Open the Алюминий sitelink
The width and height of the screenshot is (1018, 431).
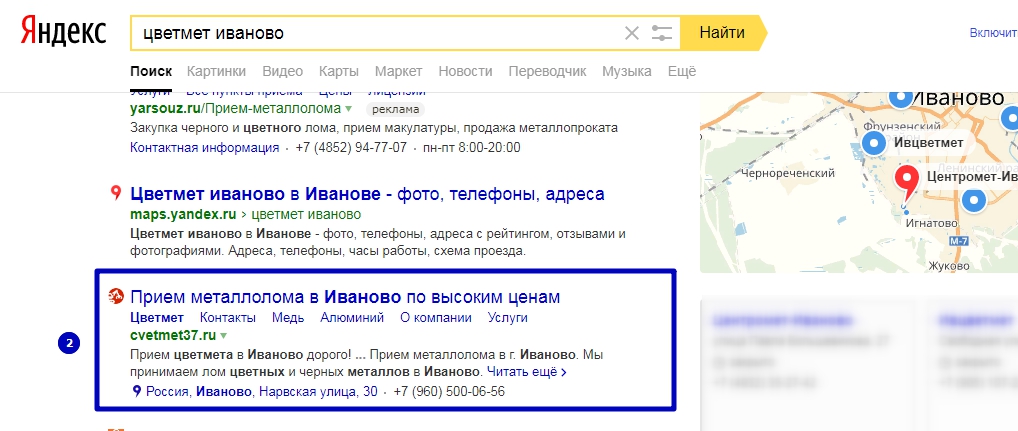click(x=352, y=317)
